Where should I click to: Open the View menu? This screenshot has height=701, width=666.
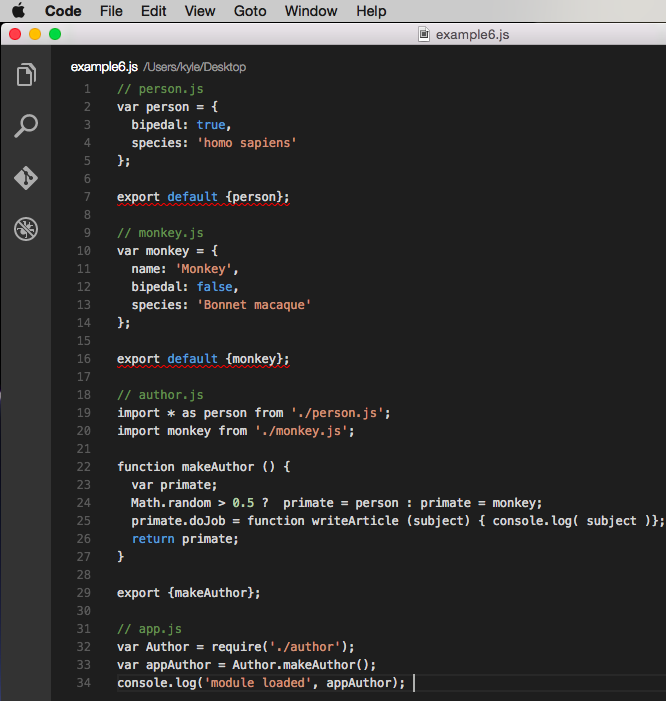pyautogui.click(x=200, y=11)
